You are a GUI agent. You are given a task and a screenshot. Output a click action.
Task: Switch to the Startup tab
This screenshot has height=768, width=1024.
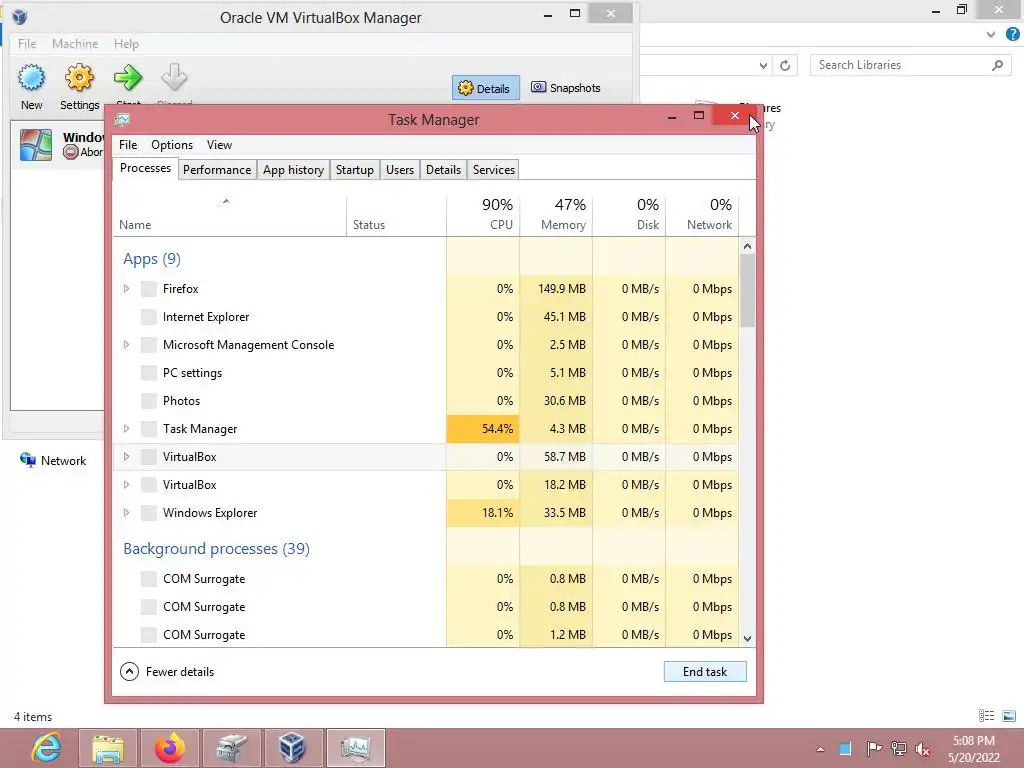[355, 170]
